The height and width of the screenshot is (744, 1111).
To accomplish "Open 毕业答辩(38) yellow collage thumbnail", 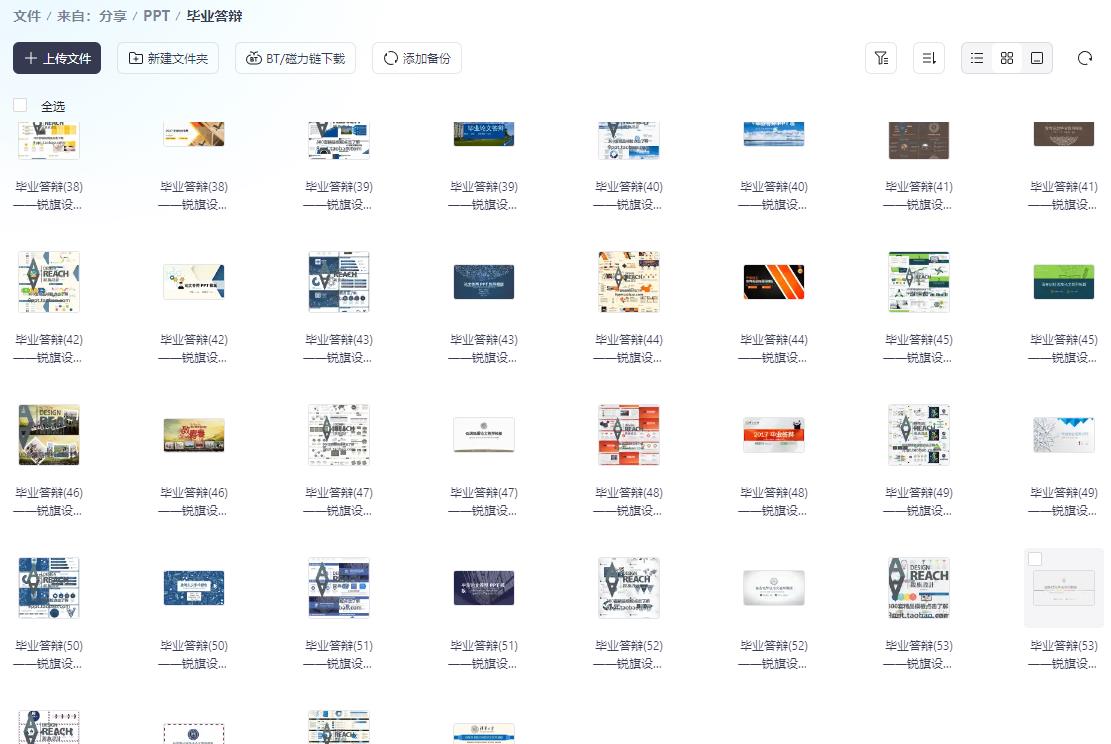I will tap(49, 140).
